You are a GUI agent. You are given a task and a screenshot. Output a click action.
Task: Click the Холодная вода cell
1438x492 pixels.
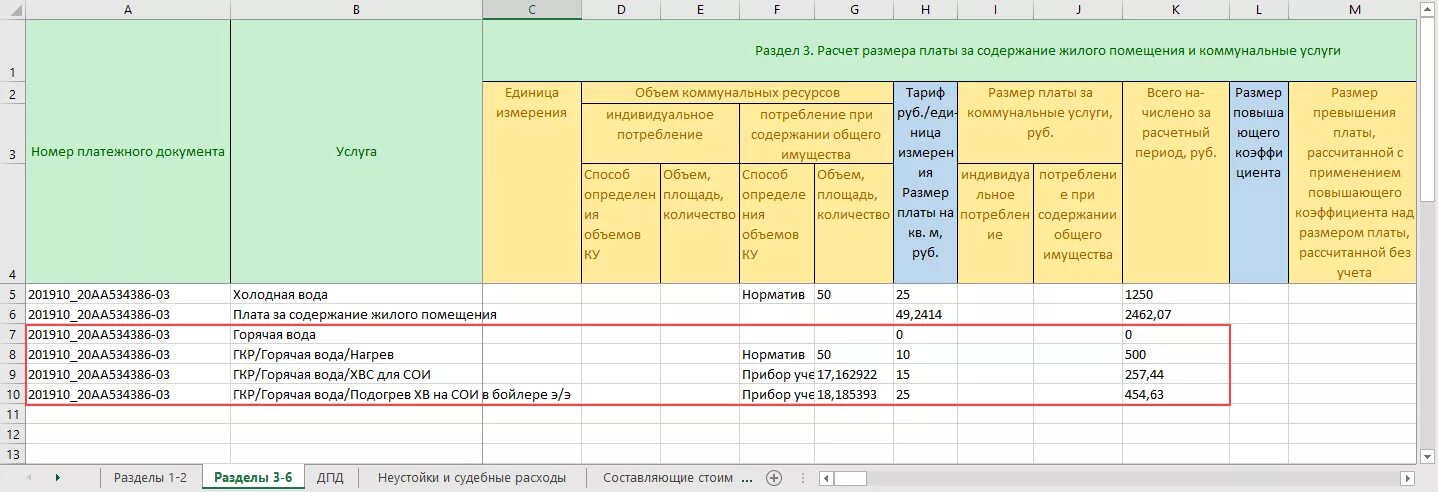point(356,294)
